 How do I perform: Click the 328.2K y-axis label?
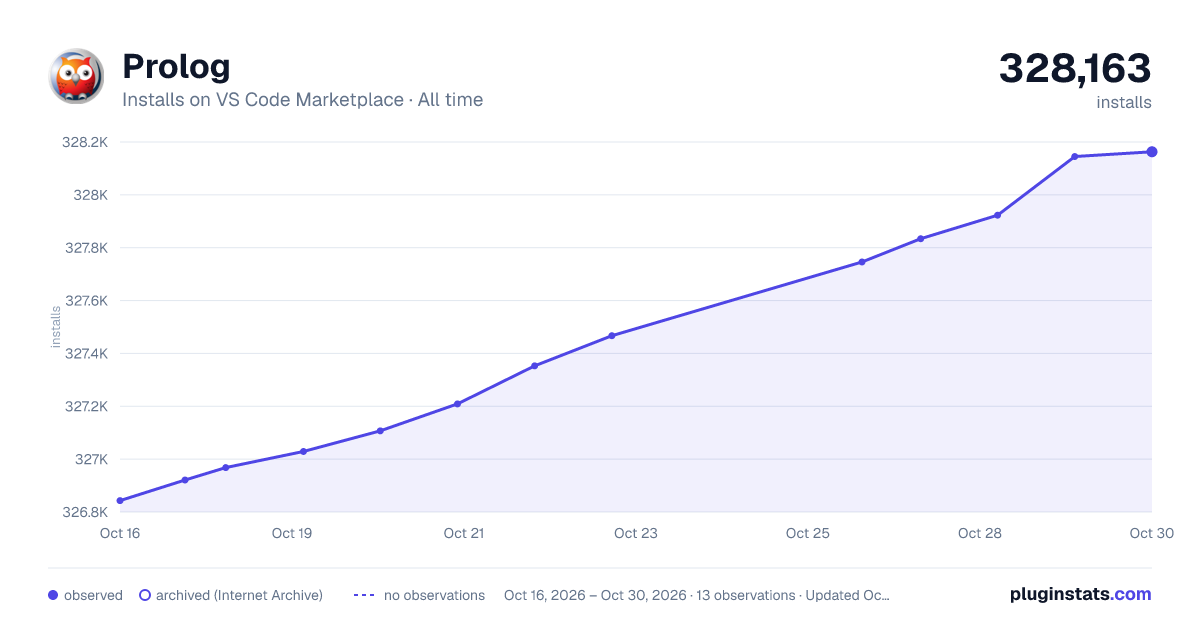tap(85, 142)
